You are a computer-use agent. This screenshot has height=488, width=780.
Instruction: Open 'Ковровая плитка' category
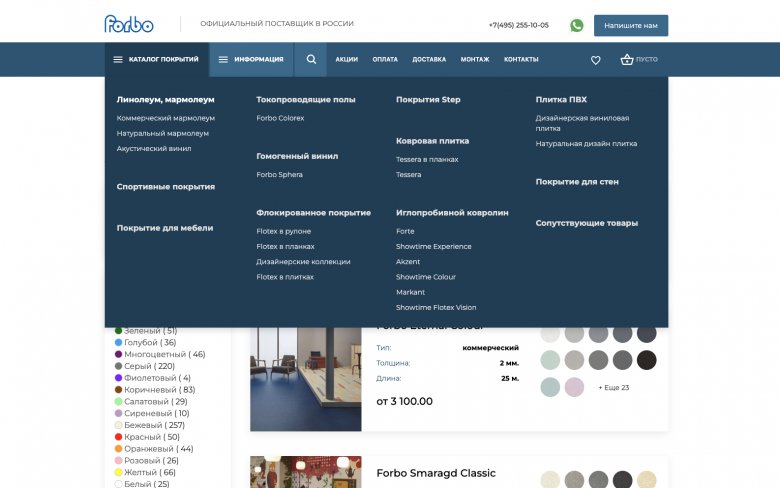point(432,141)
